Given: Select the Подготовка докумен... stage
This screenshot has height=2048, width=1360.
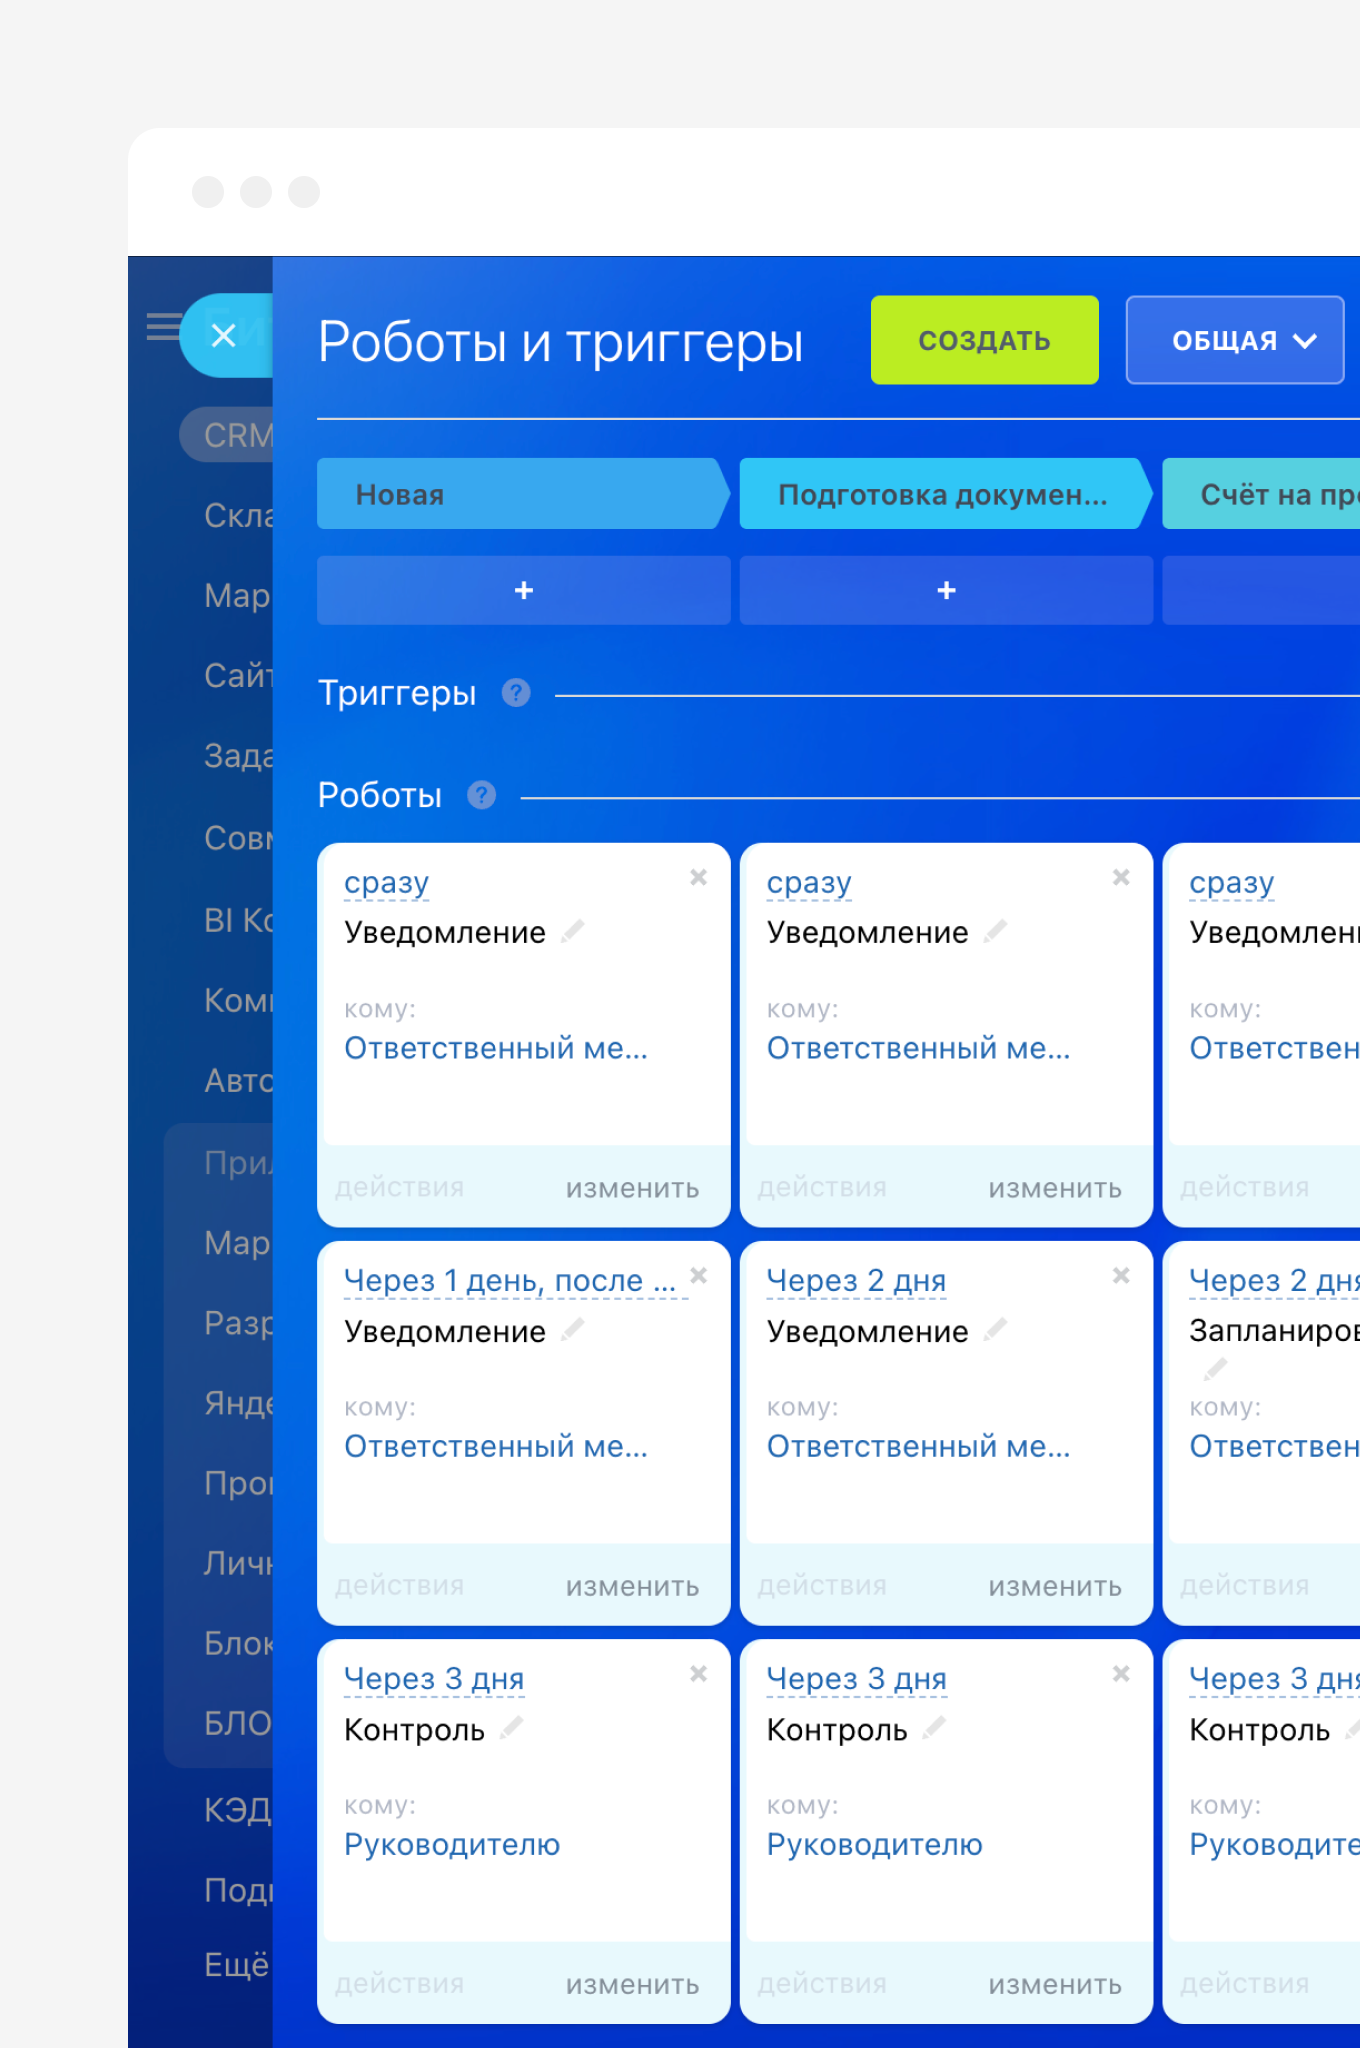Looking at the screenshot, I should coord(945,494).
